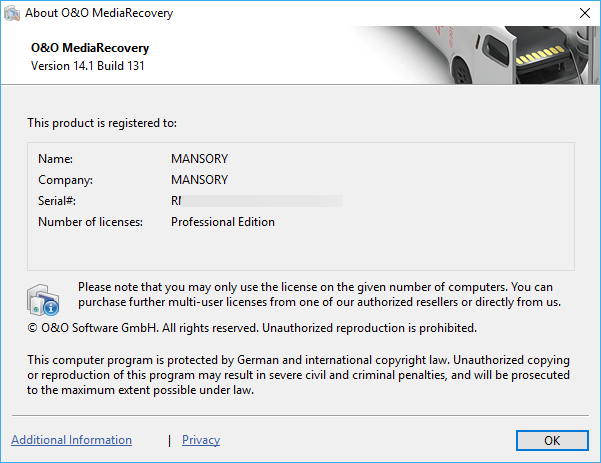Click the Version 14.1 Build 131 text

(x=92, y=66)
